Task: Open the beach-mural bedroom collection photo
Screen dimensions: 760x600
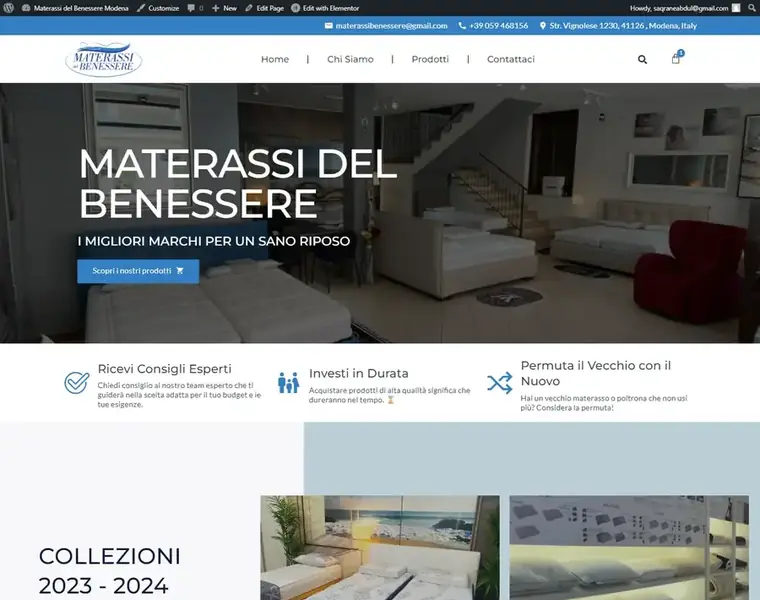Action: coord(380,548)
